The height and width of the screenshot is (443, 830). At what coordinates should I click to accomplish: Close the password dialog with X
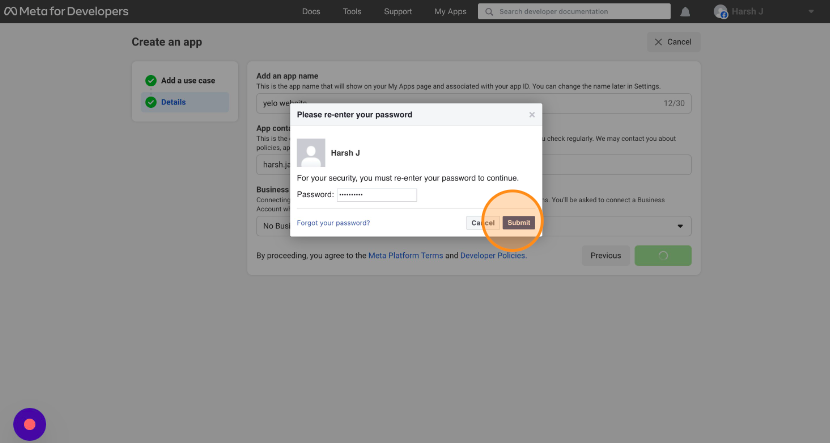point(531,115)
